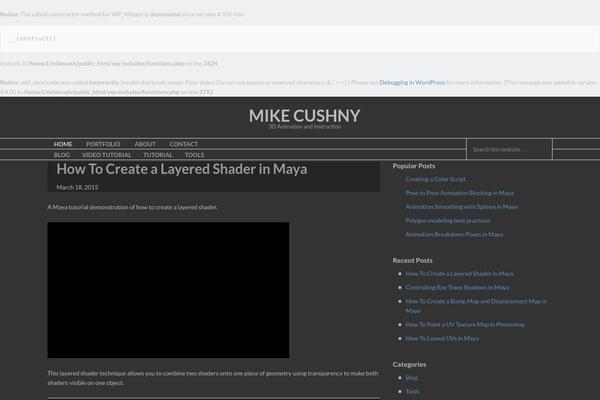Open Pose to Pose Animation Blocking post

click(460, 193)
